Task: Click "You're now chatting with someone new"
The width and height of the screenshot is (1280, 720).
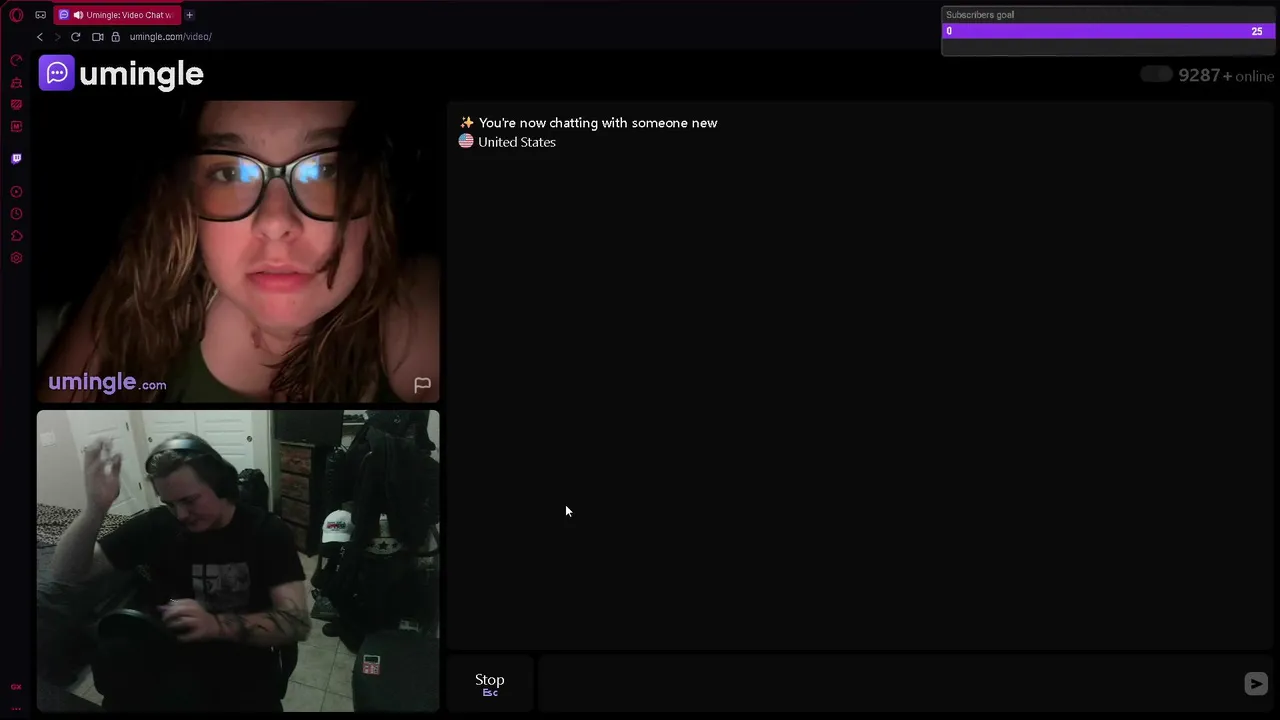Action: (598, 123)
